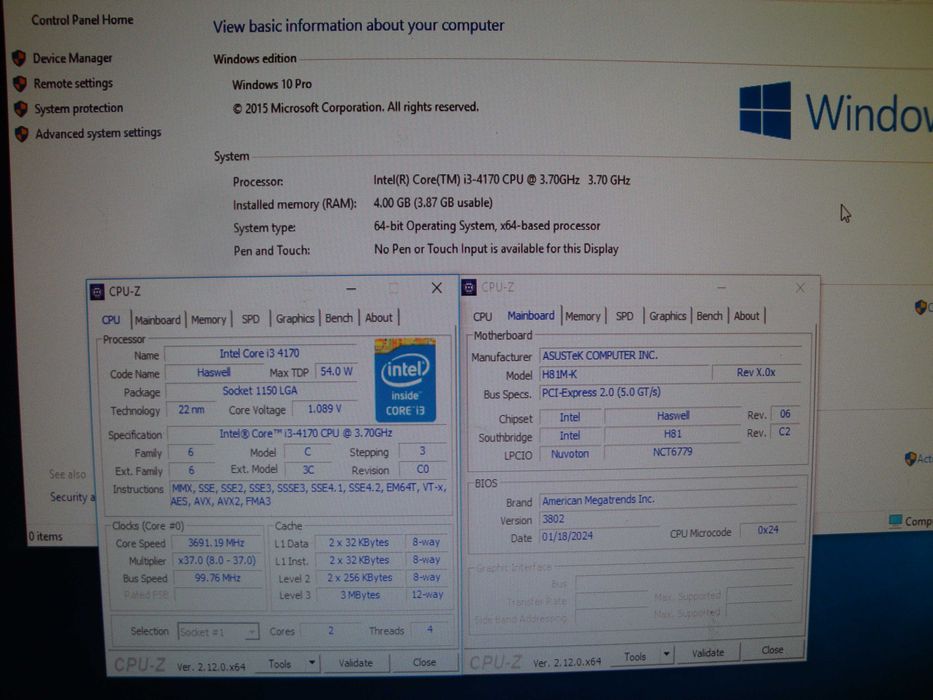Viewport: 933px width, 700px height.
Task: Select About tab in left CPU-Z window
Action: tap(378, 317)
